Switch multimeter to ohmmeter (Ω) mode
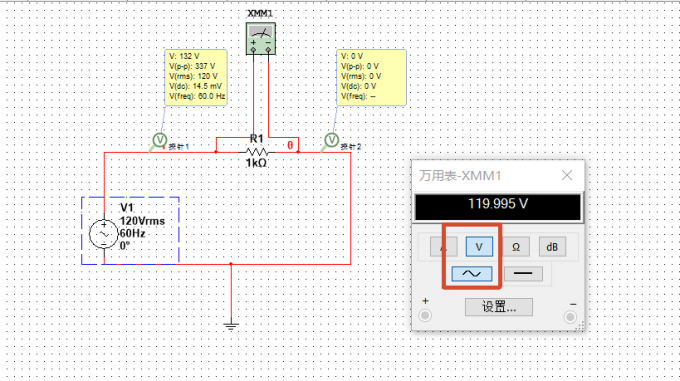This screenshot has width=680, height=381. tap(516, 247)
